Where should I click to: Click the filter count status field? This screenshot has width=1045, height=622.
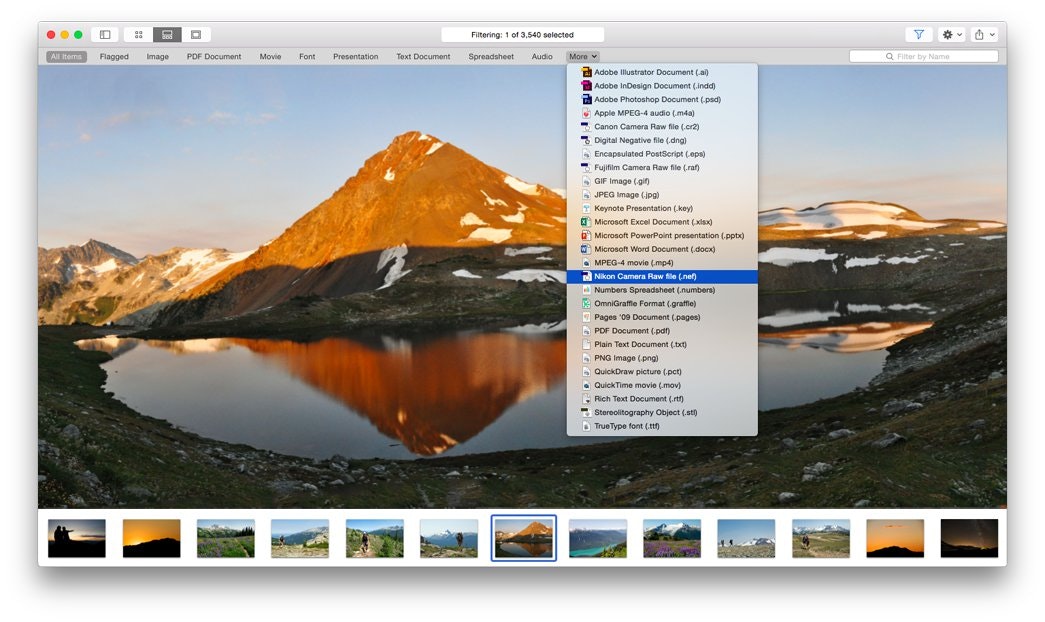[521, 33]
